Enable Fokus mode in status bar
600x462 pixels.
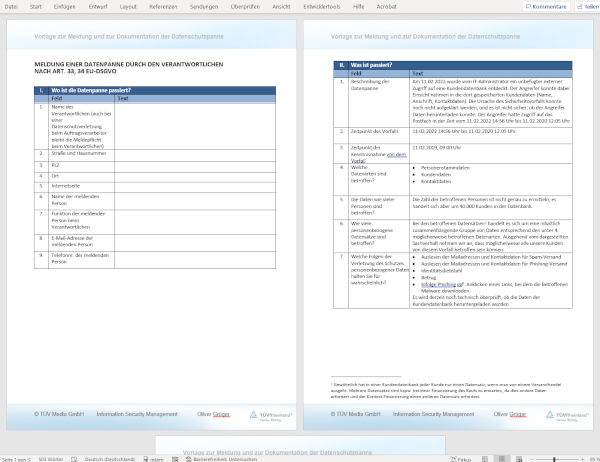click(x=462, y=458)
